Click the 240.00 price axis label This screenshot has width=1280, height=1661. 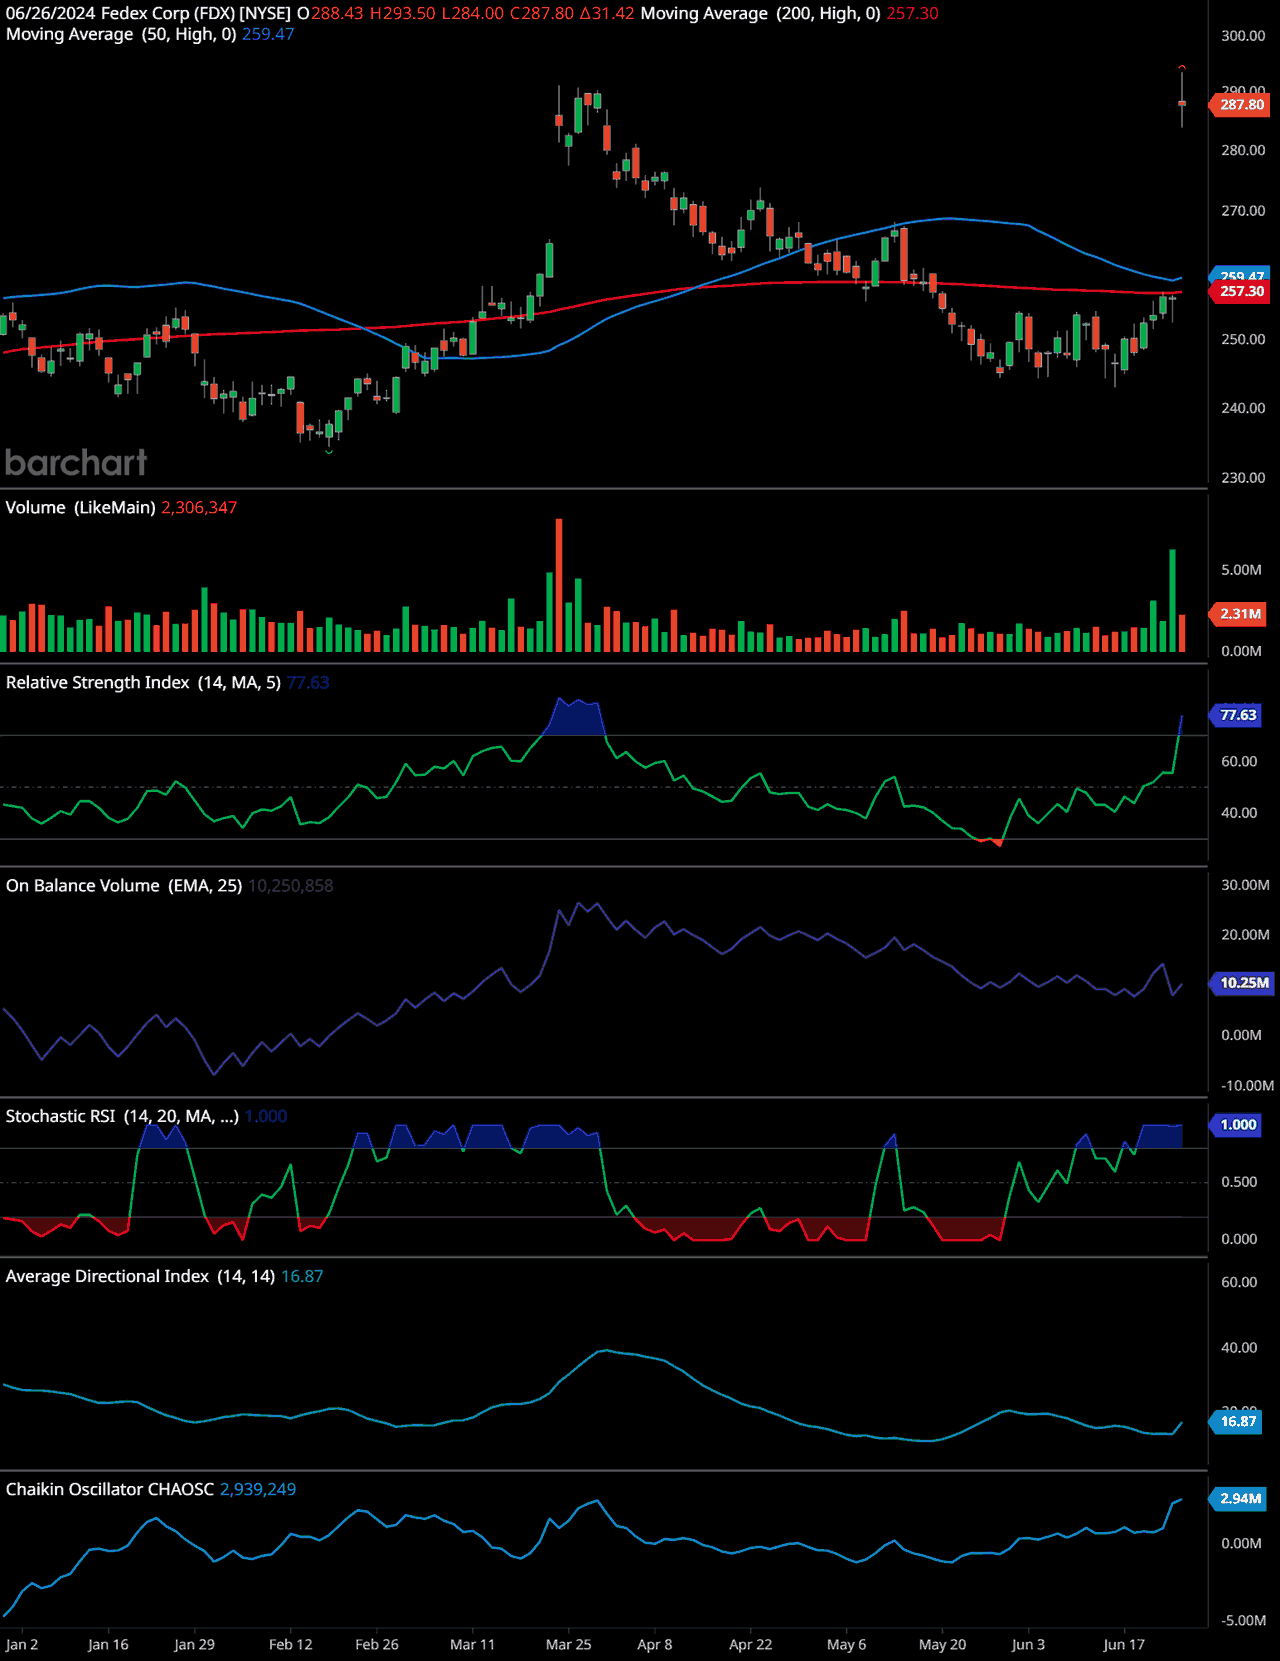click(x=1243, y=408)
